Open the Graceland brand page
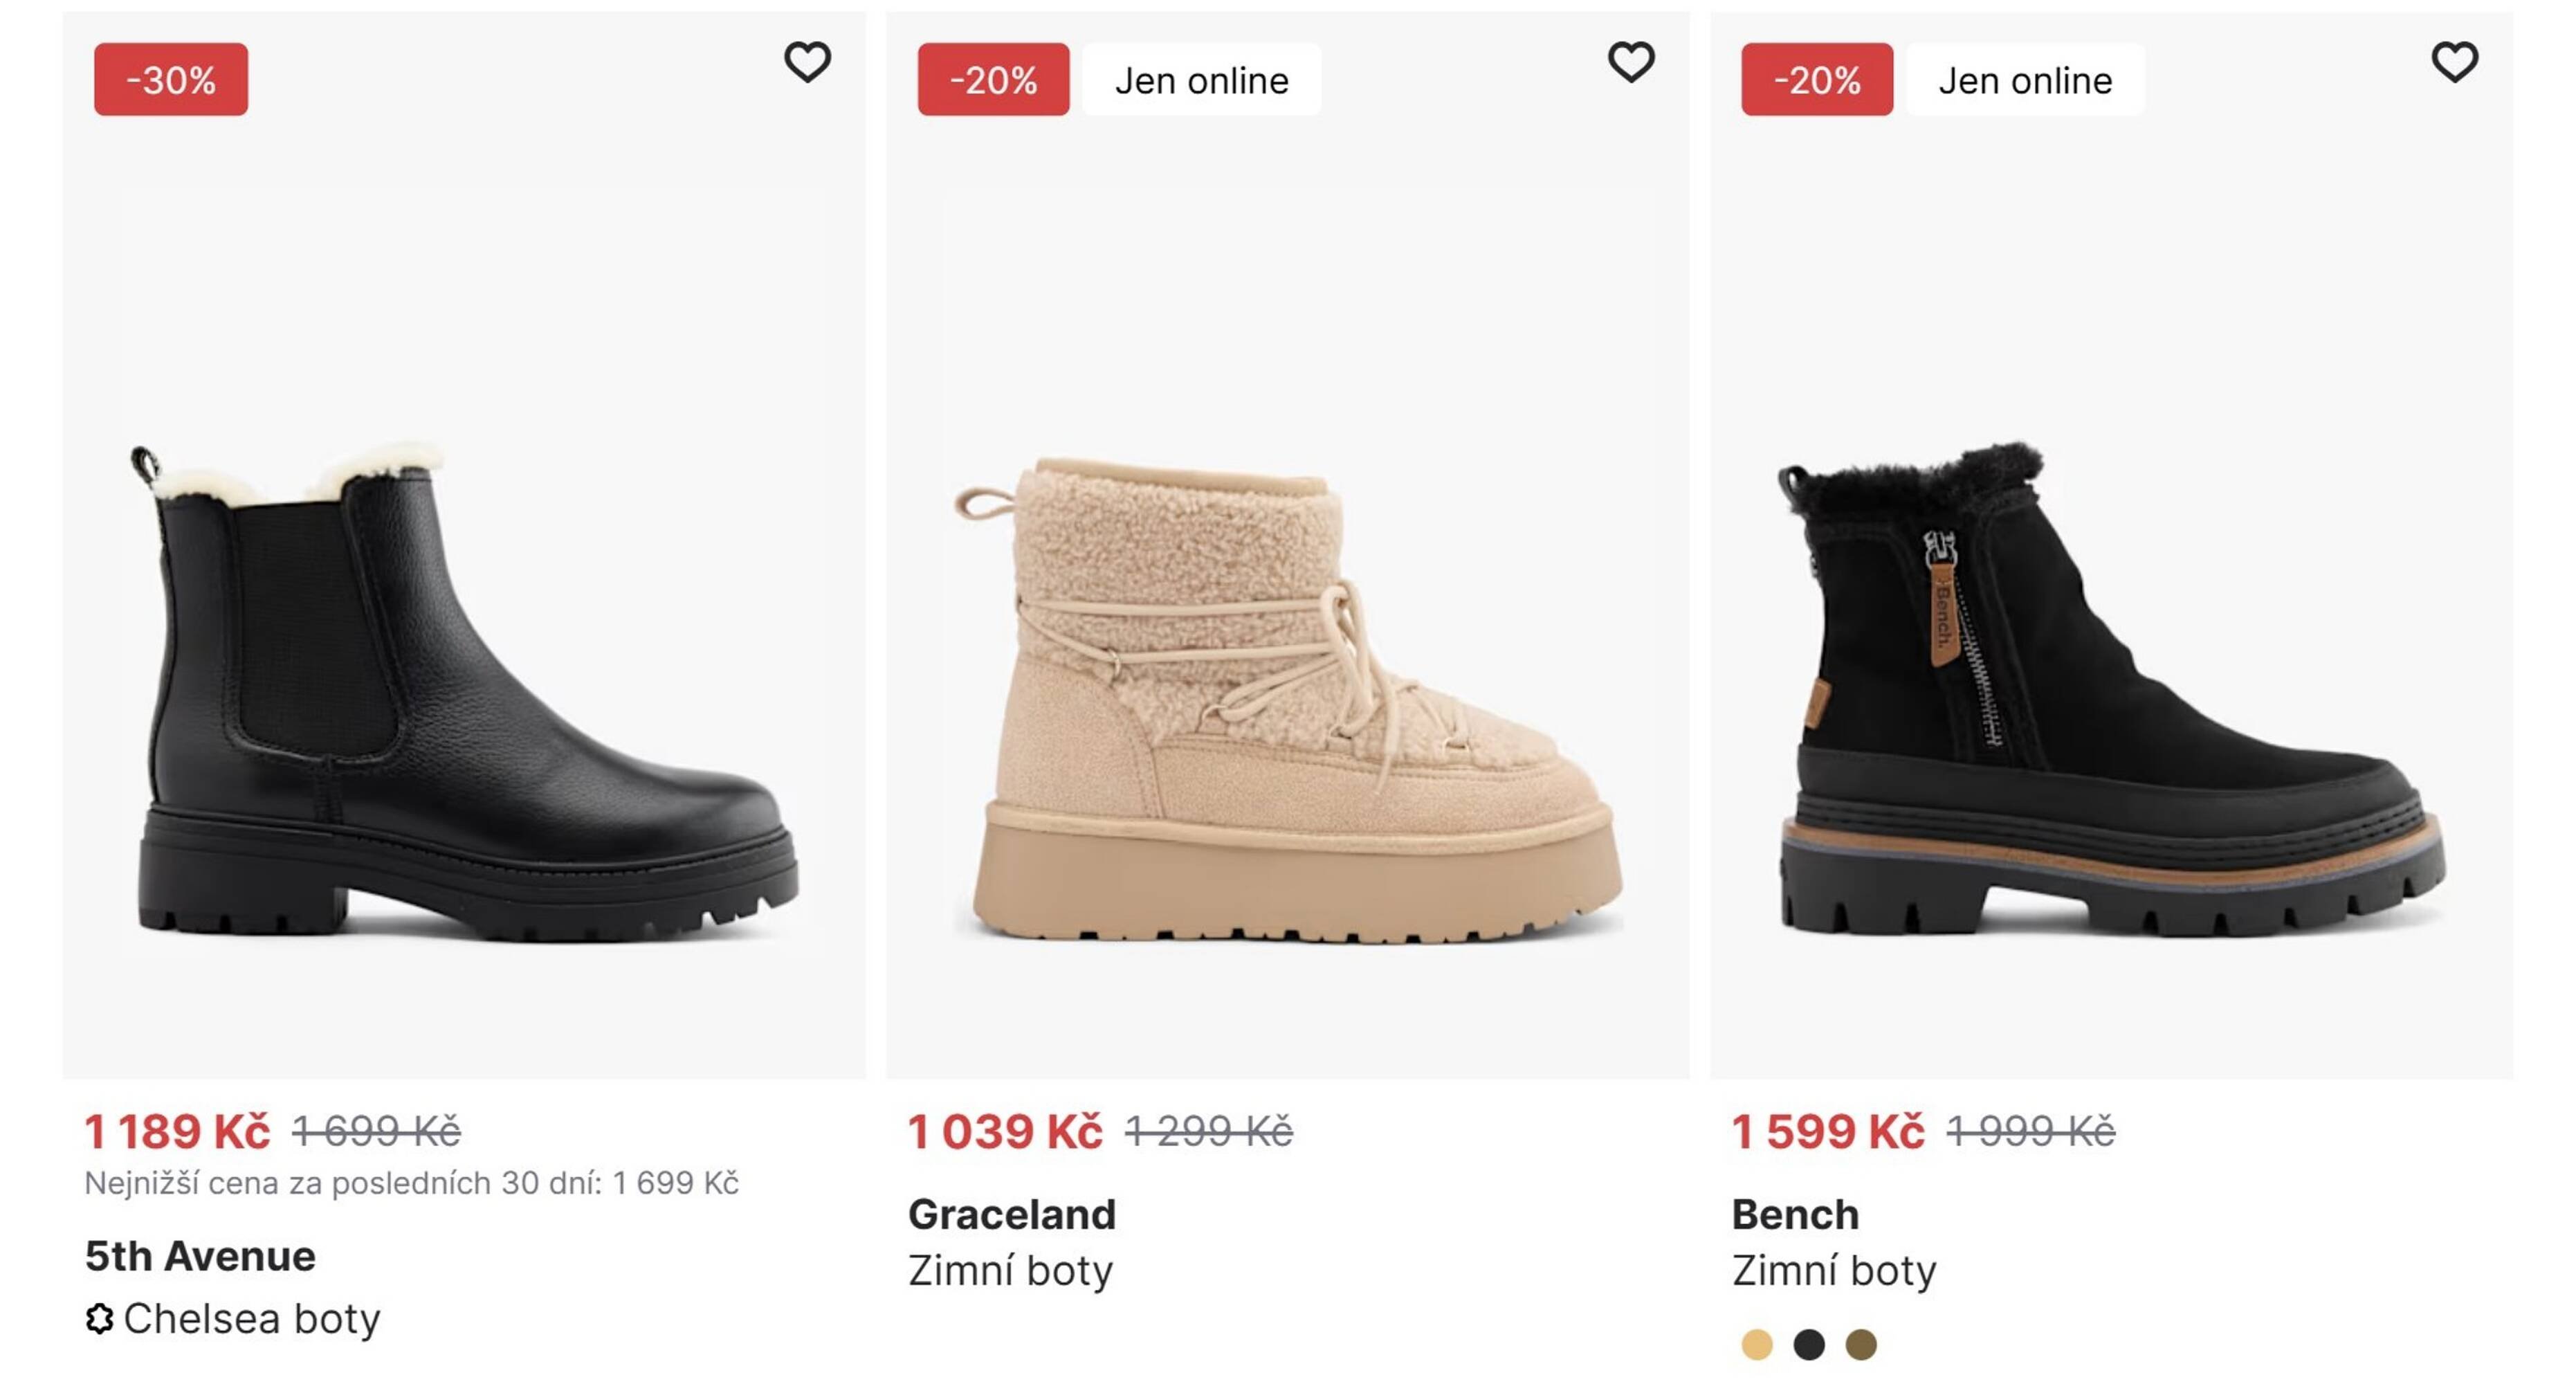This screenshot has width=2576, height=1384. tap(1012, 1215)
